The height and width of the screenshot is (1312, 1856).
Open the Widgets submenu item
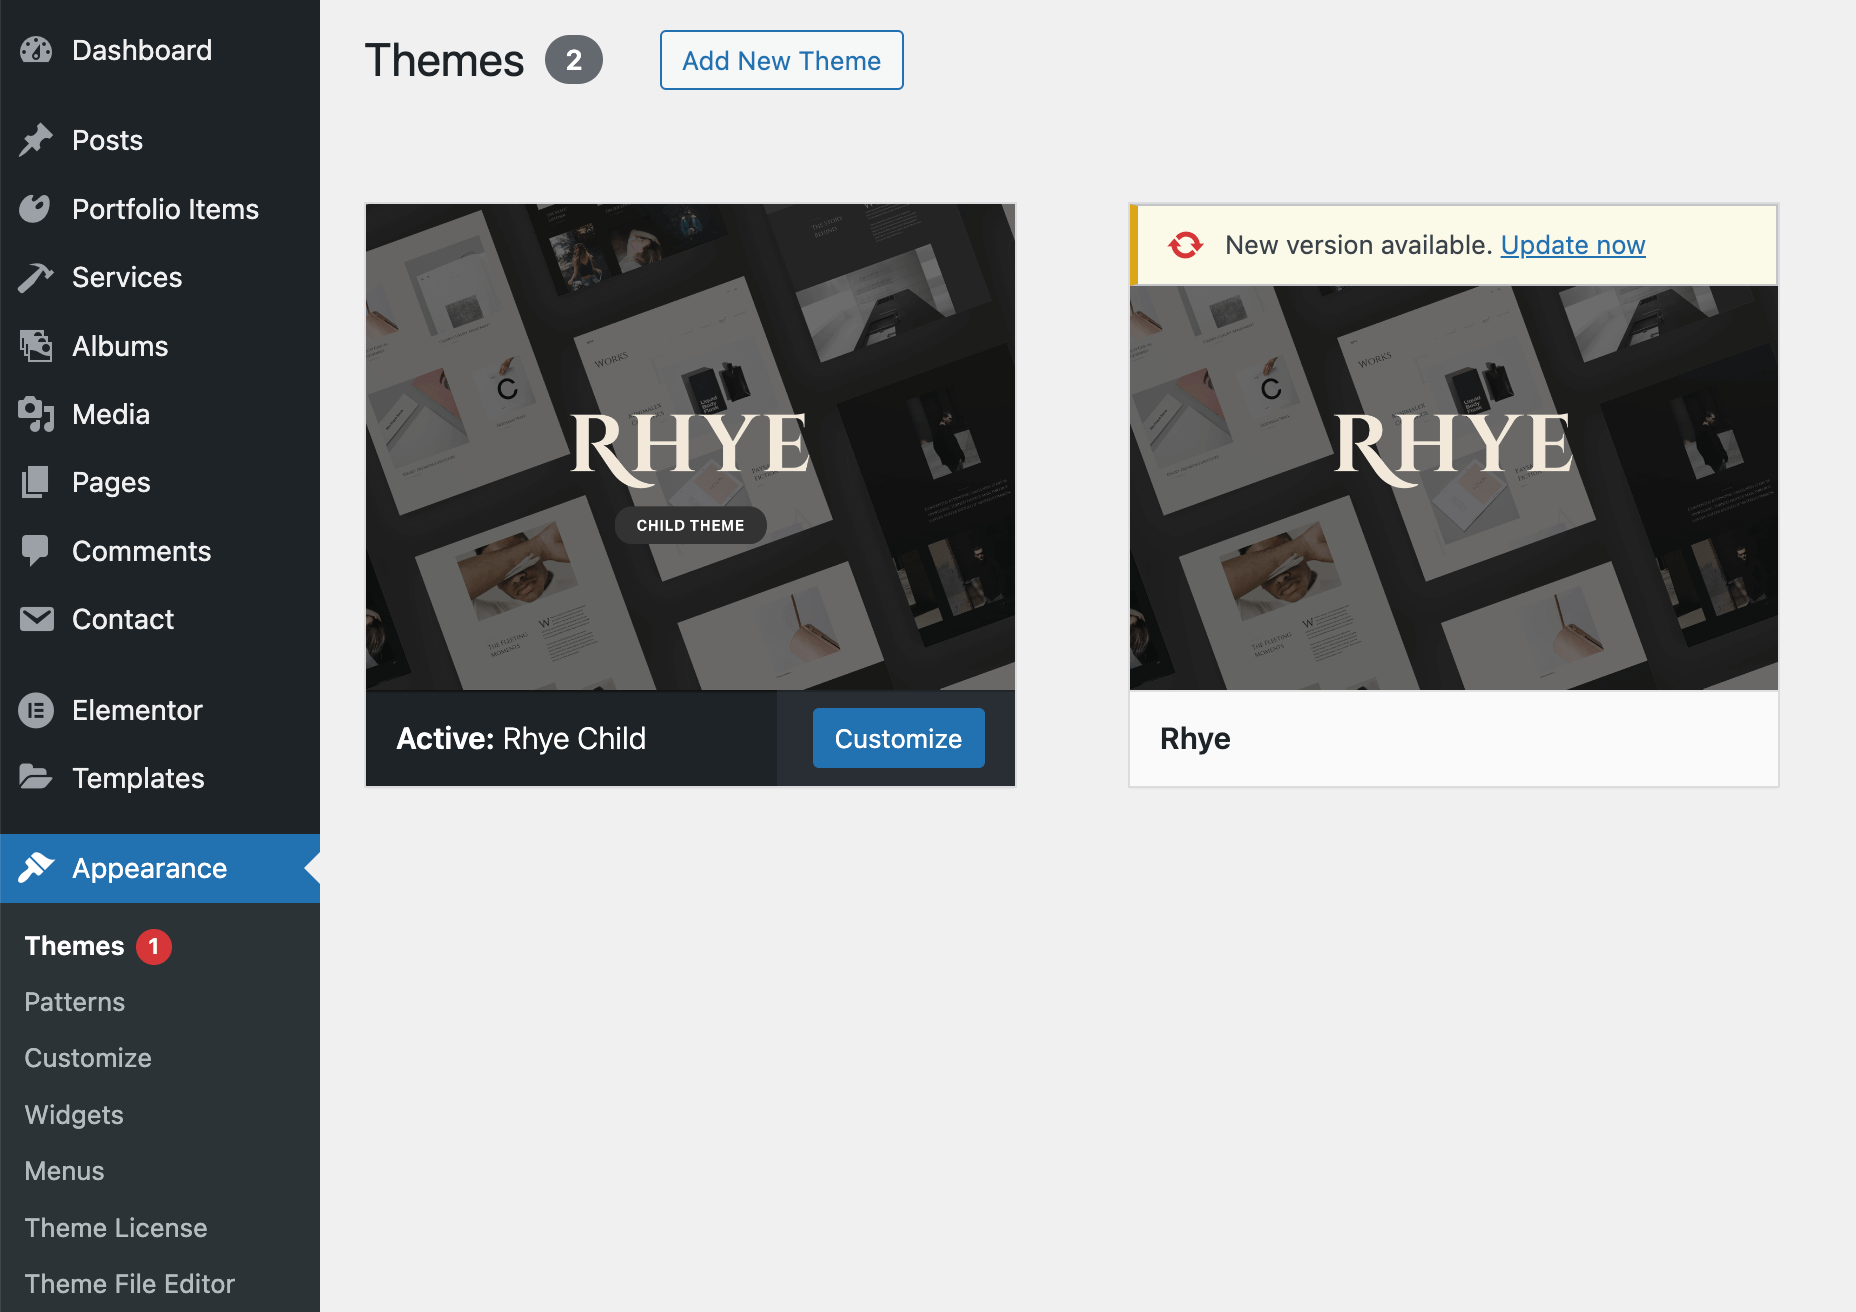click(x=74, y=1115)
